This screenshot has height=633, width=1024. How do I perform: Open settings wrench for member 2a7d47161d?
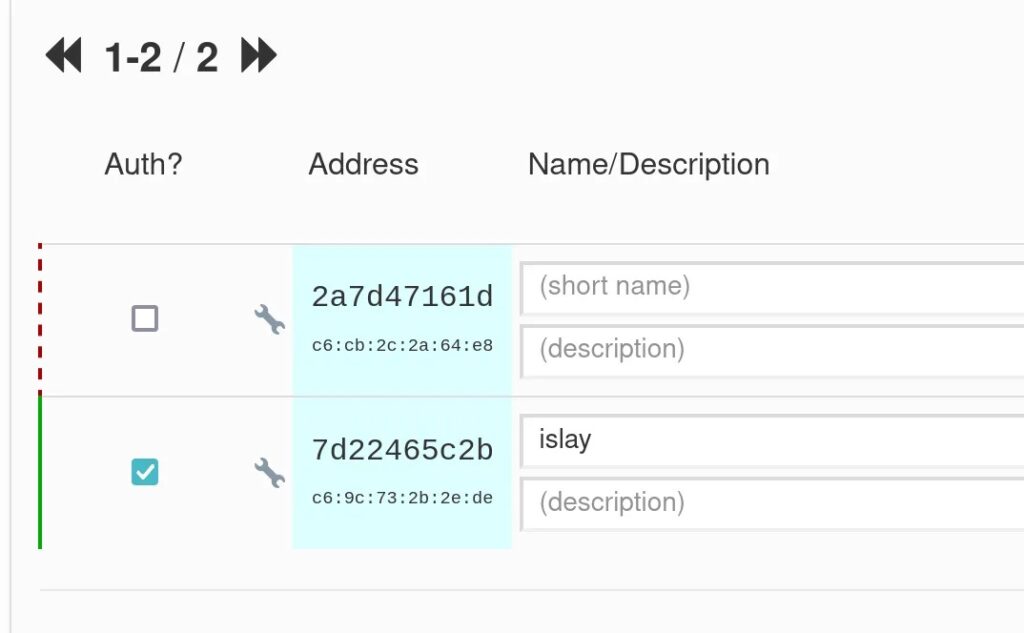pyautogui.click(x=269, y=320)
